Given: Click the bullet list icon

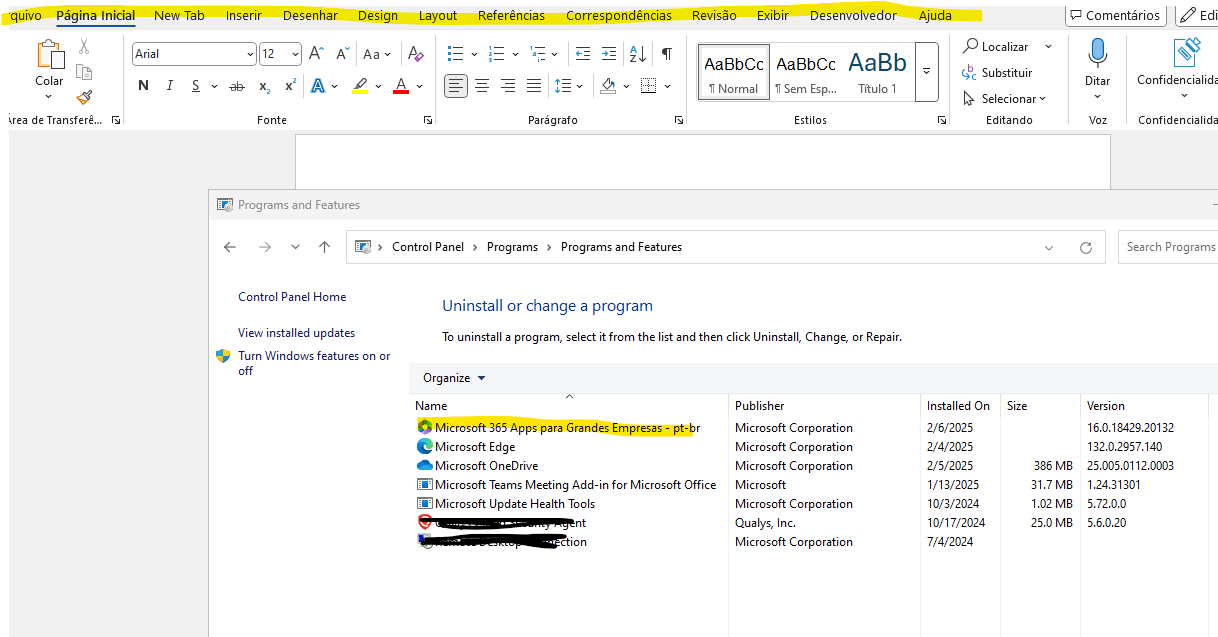Looking at the screenshot, I should 456,54.
